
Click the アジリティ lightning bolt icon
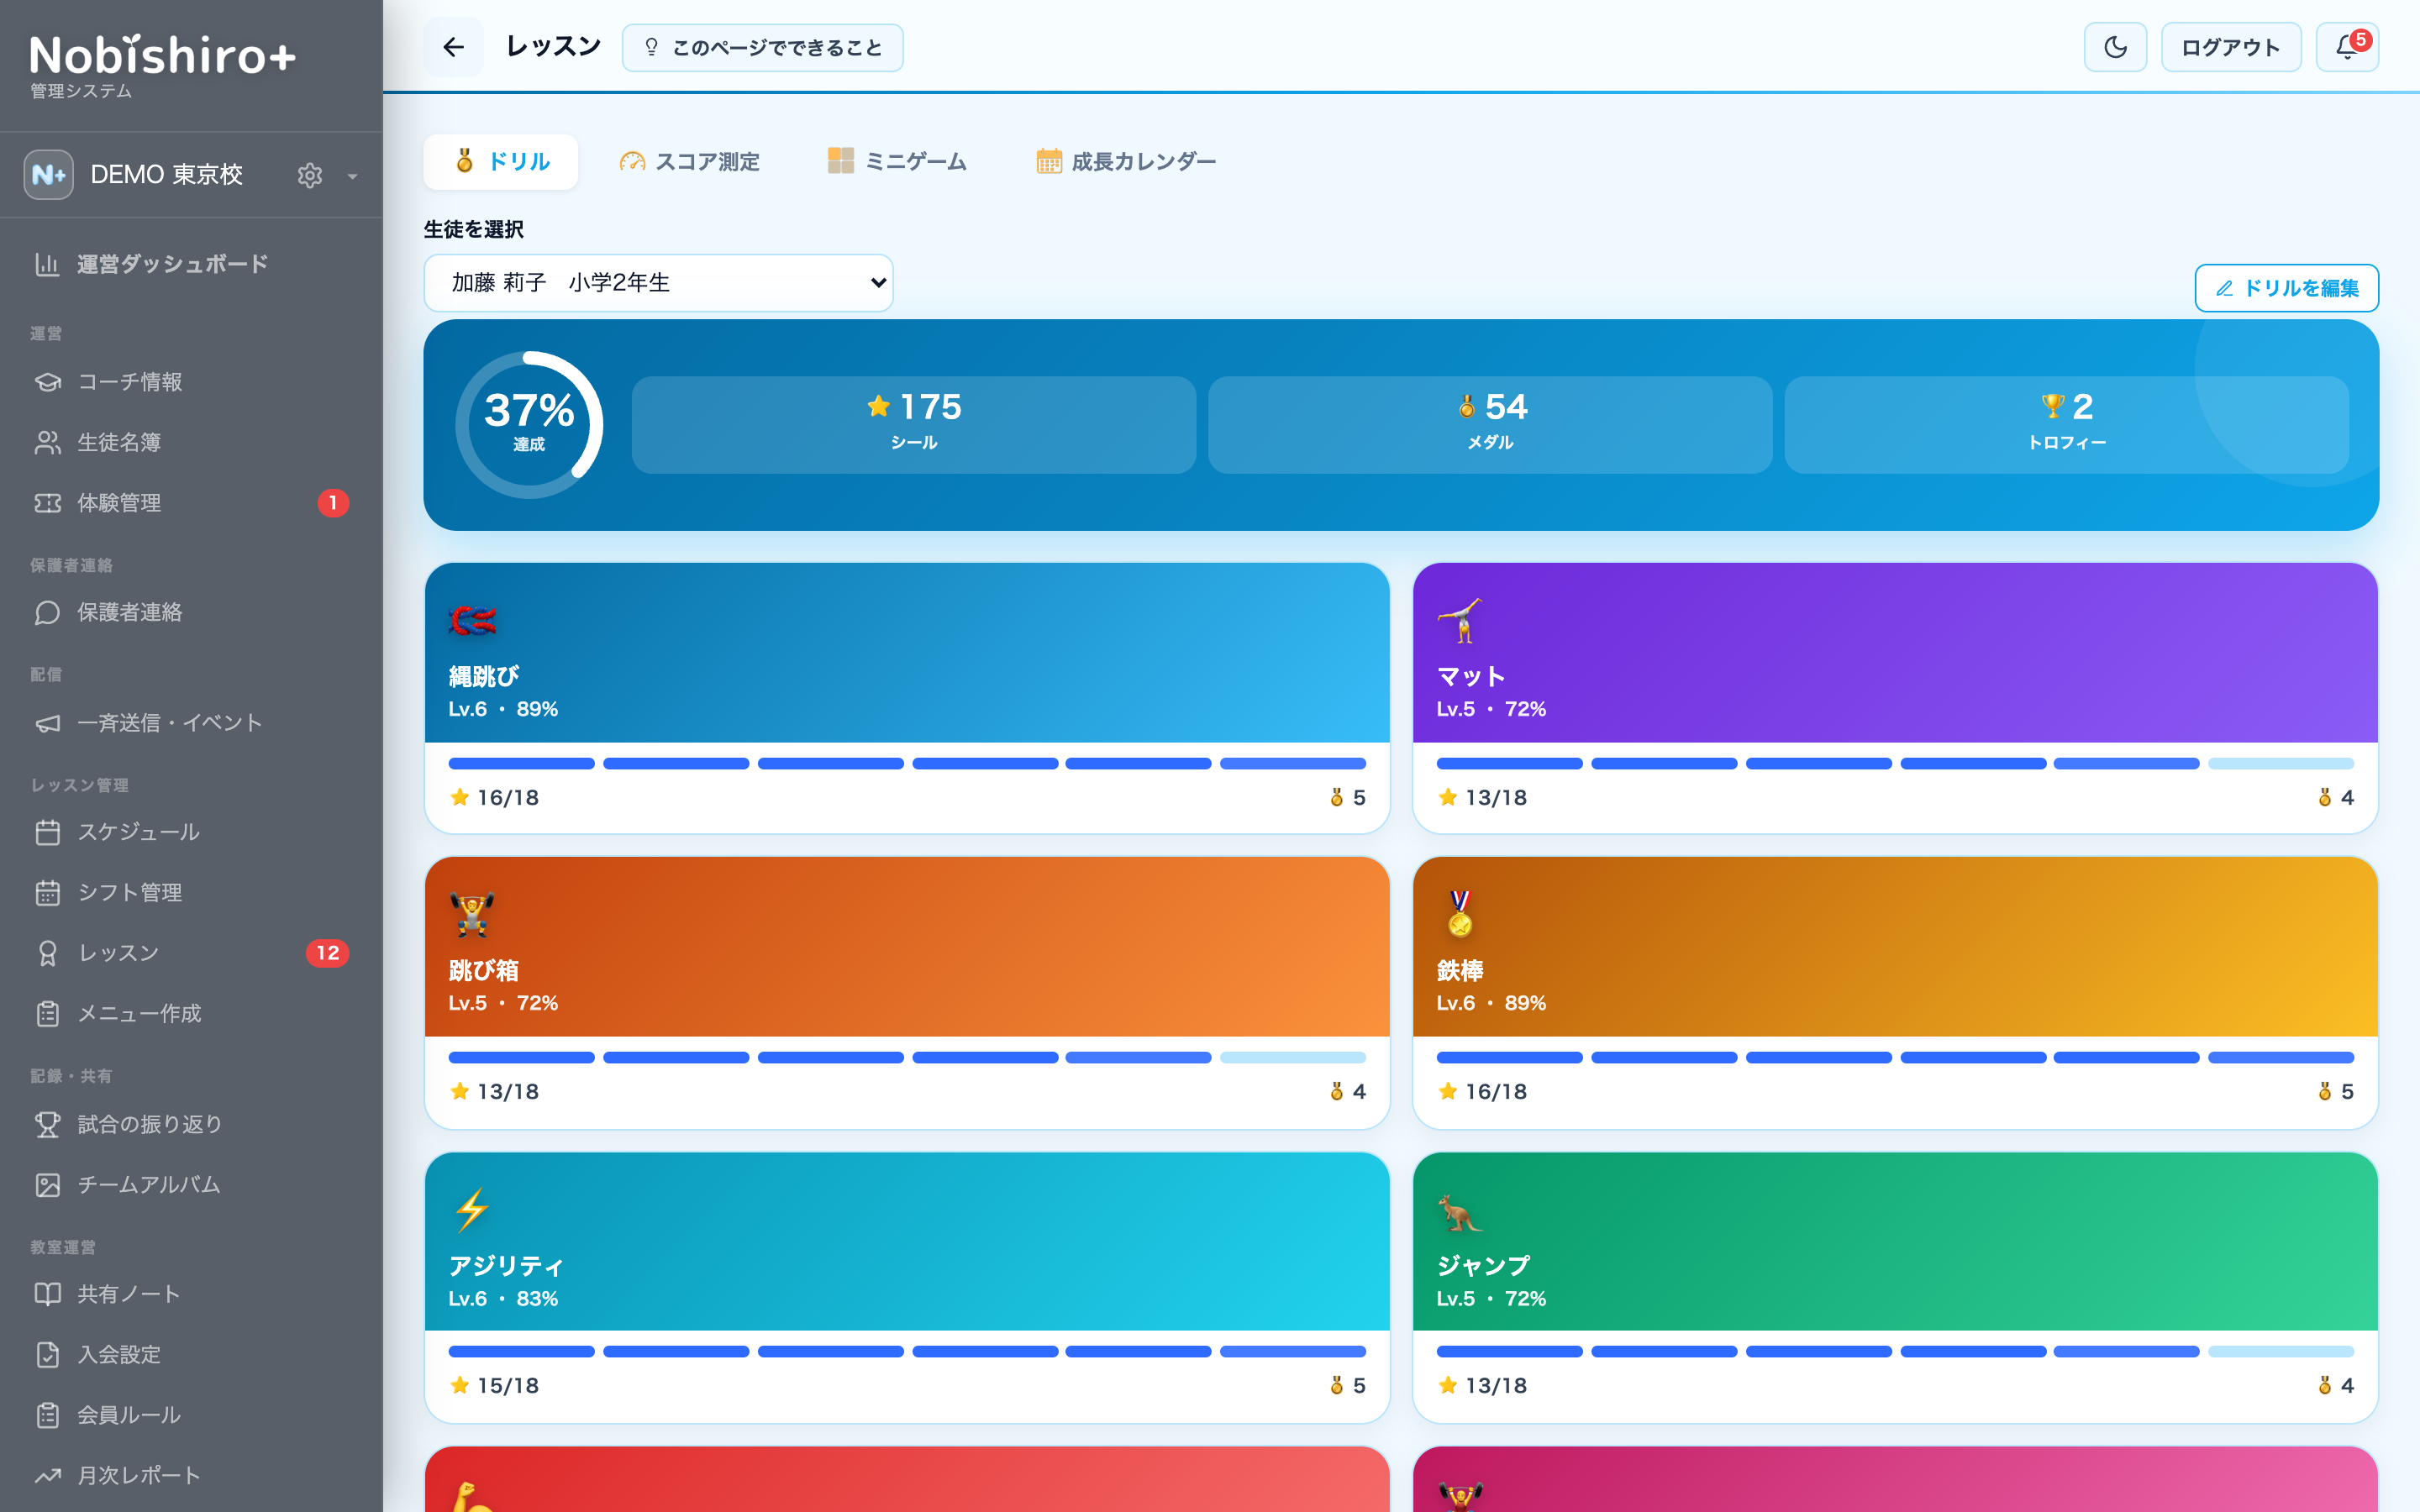pos(472,1209)
